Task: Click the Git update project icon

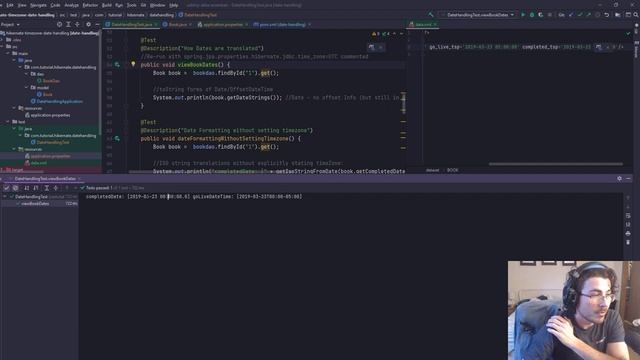Action: coord(571,15)
